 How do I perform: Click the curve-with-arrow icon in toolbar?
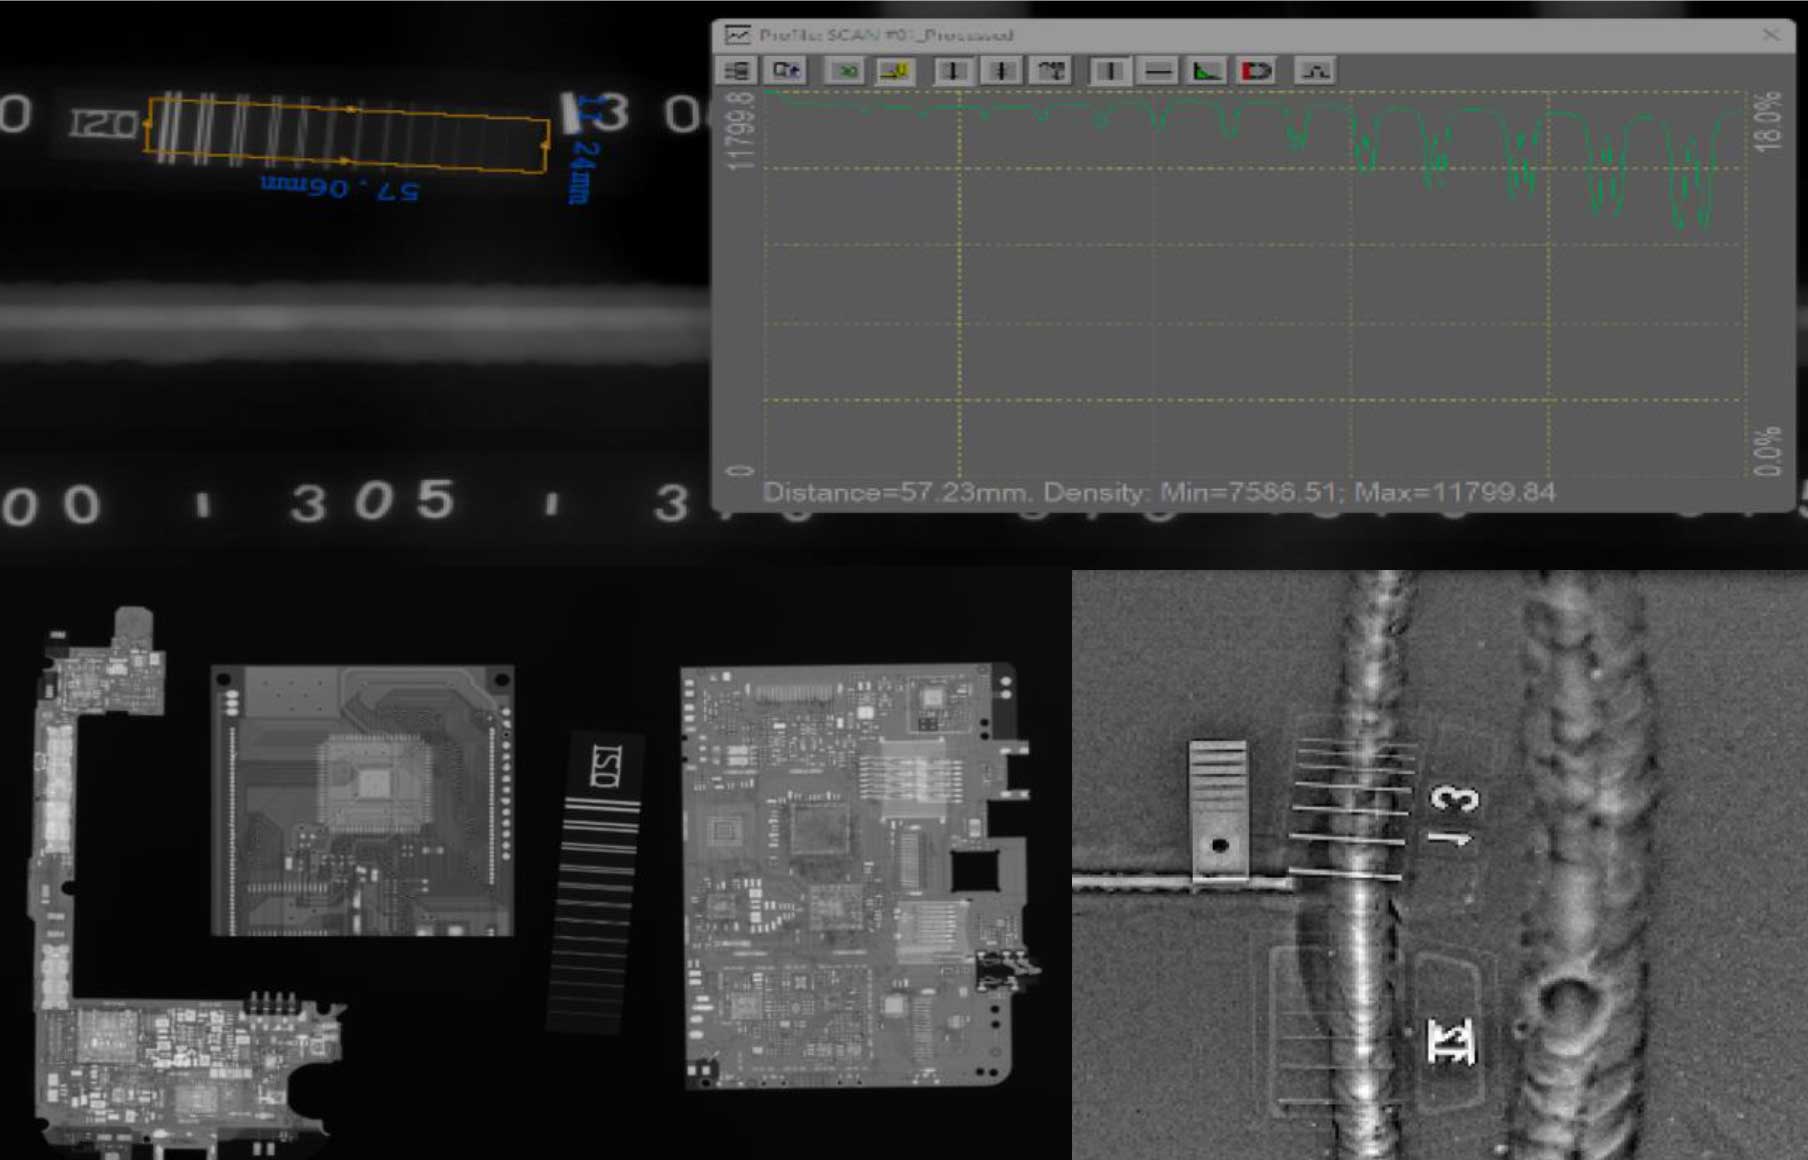[x=1051, y=71]
